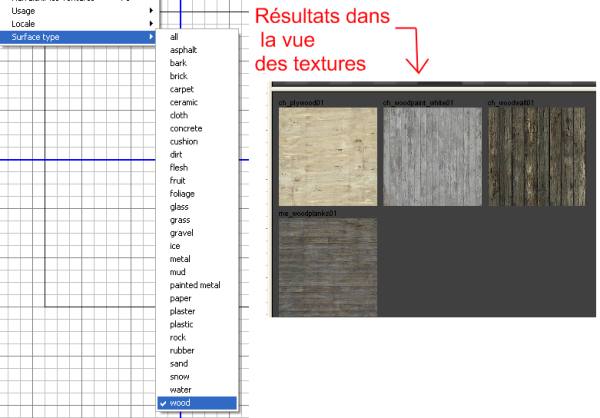Screen dimensions: 600x418
Task: Choose 'water' surface type
Action: [197, 390]
